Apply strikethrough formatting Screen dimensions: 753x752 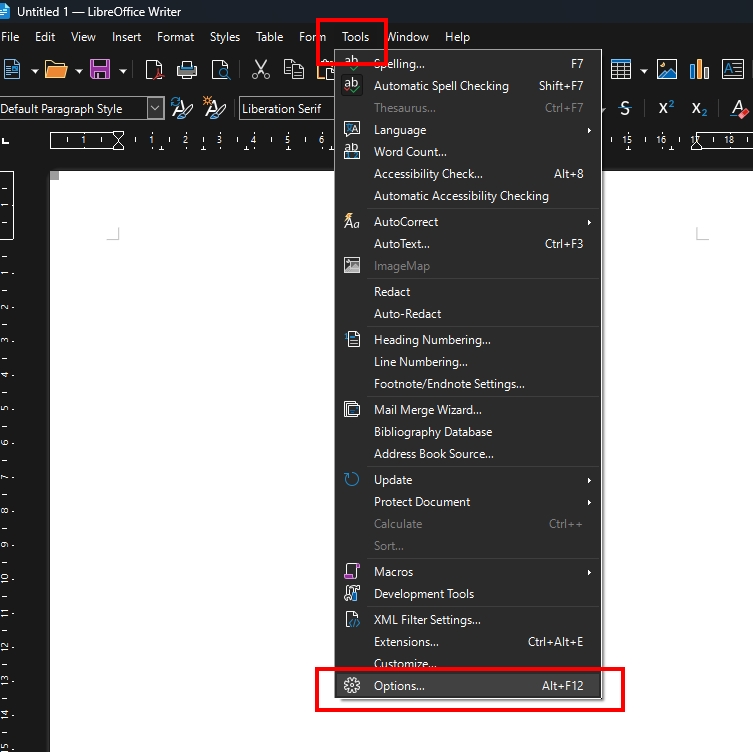(x=625, y=109)
